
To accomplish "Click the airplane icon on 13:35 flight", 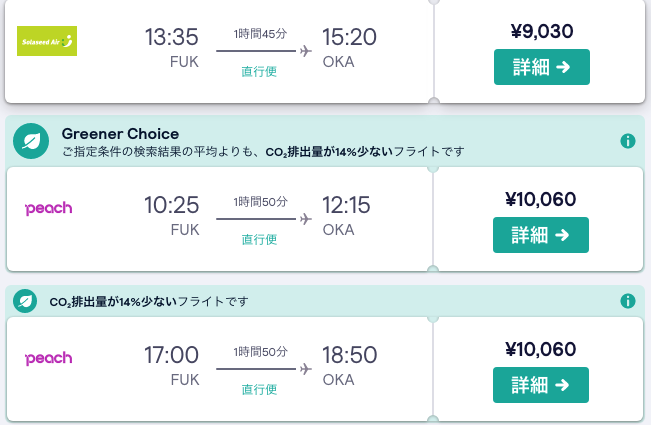I will tap(306, 51).
